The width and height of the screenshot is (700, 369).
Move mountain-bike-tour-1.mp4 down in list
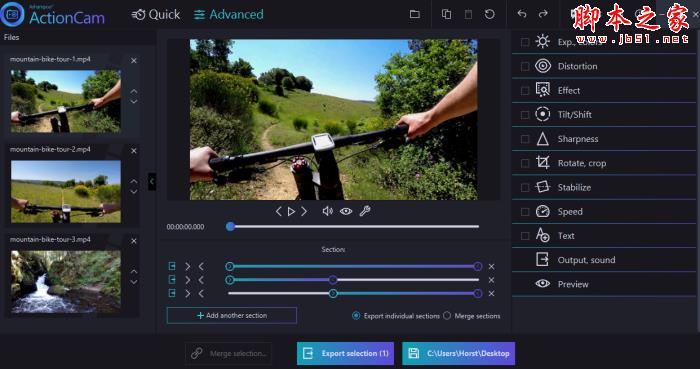(x=134, y=102)
